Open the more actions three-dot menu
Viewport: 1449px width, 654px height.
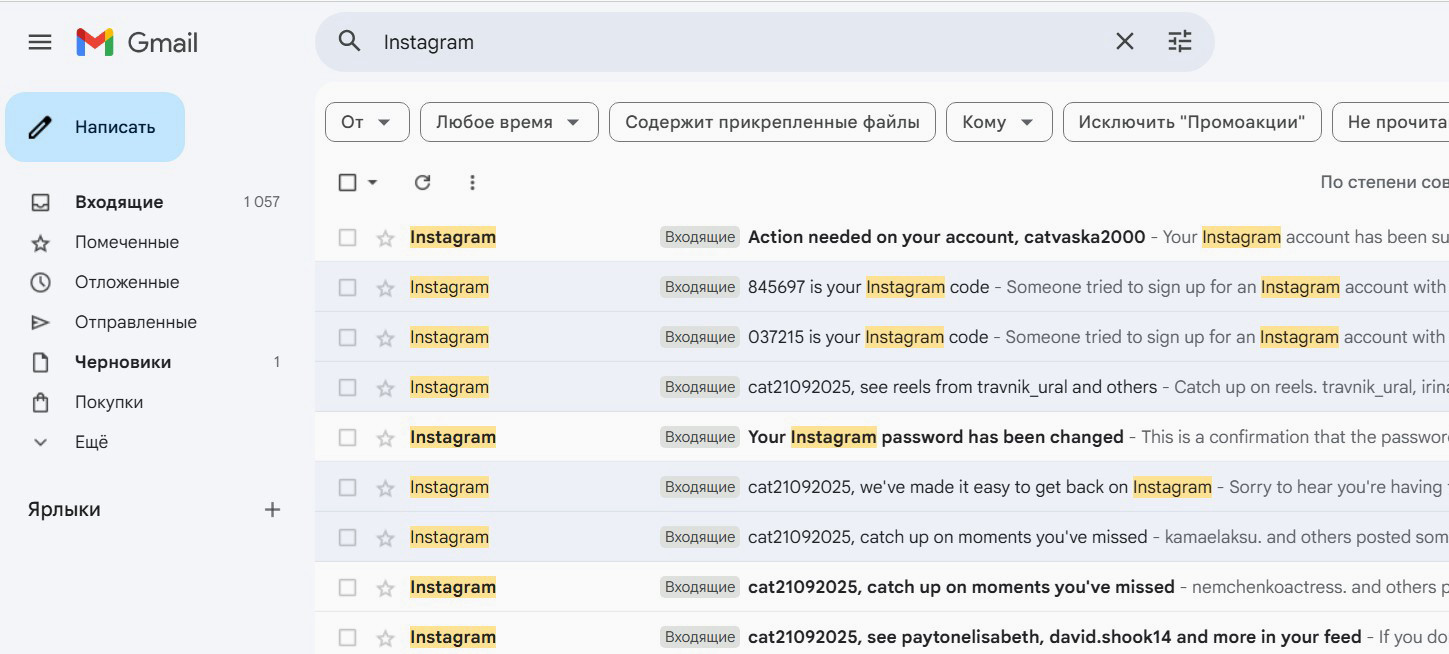coord(472,183)
